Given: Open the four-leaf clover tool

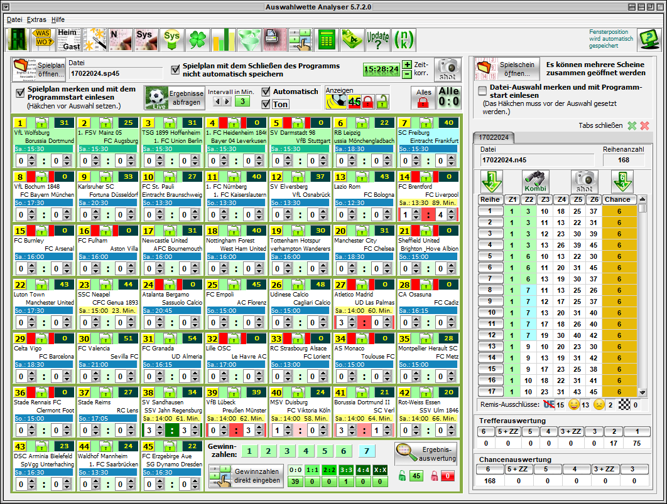Looking at the screenshot, I should click(x=197, y=40).
